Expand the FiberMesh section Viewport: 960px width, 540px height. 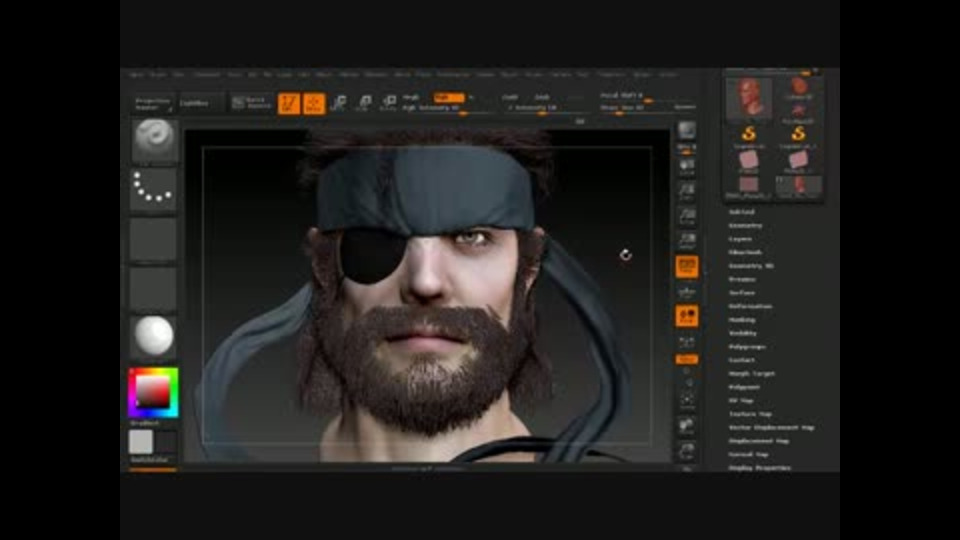pyautogui.click(x=745, y=252)
